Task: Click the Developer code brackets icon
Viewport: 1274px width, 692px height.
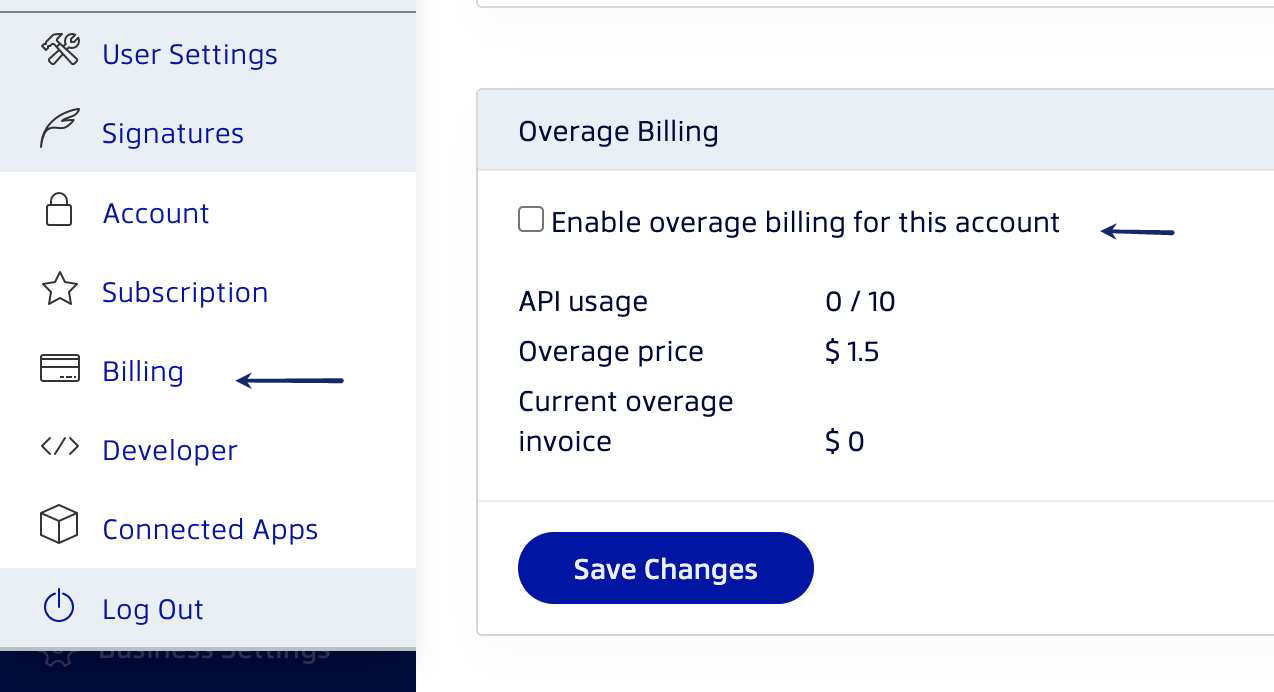Action: click(59, 447)
